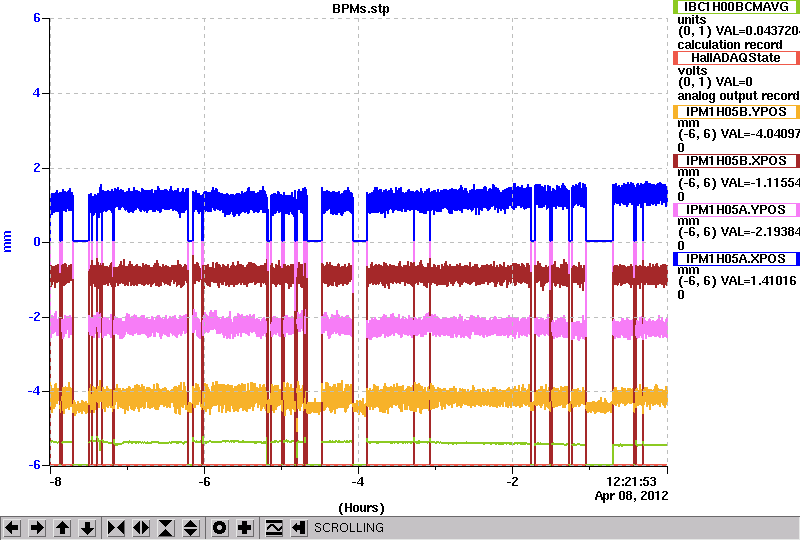Click the pan left arrow button
800x540 pixels.
click(12, 528)
